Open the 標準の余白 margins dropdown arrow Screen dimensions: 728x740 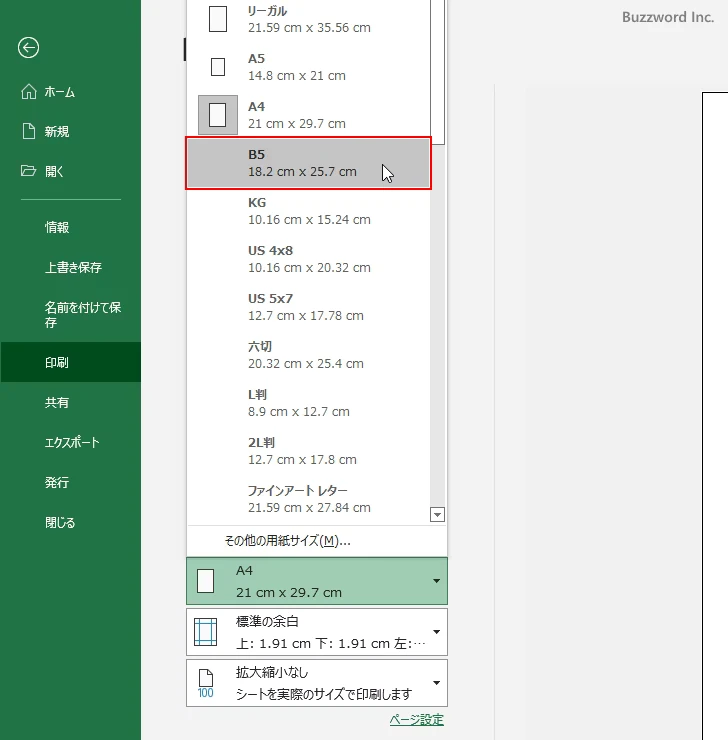[436, 632]
